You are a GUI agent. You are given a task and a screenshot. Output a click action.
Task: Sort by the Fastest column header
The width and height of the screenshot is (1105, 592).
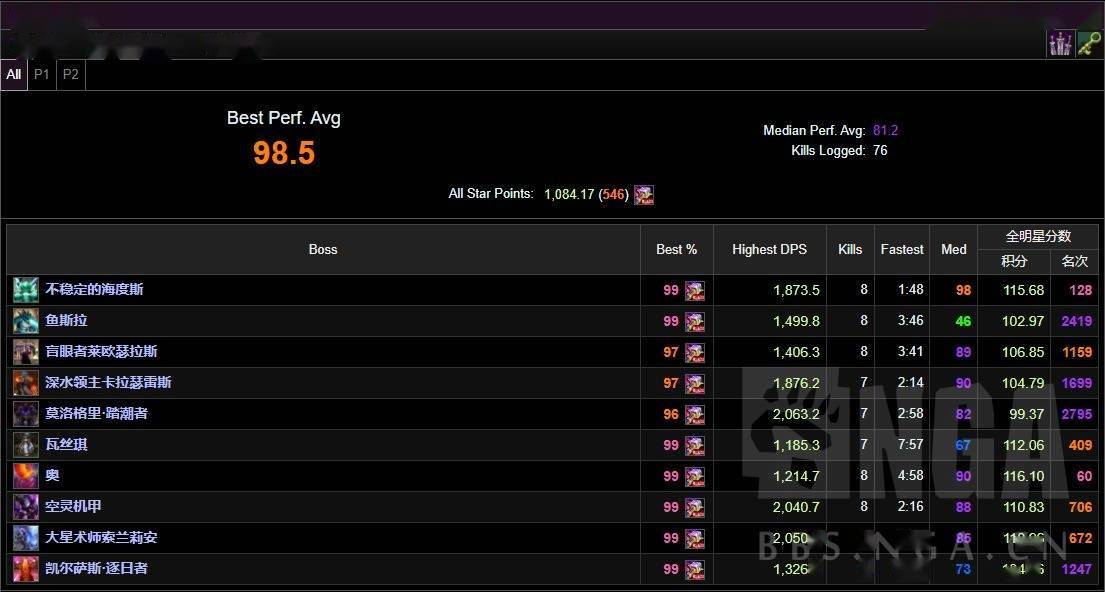pyautogui.click(x=902, y=249)
